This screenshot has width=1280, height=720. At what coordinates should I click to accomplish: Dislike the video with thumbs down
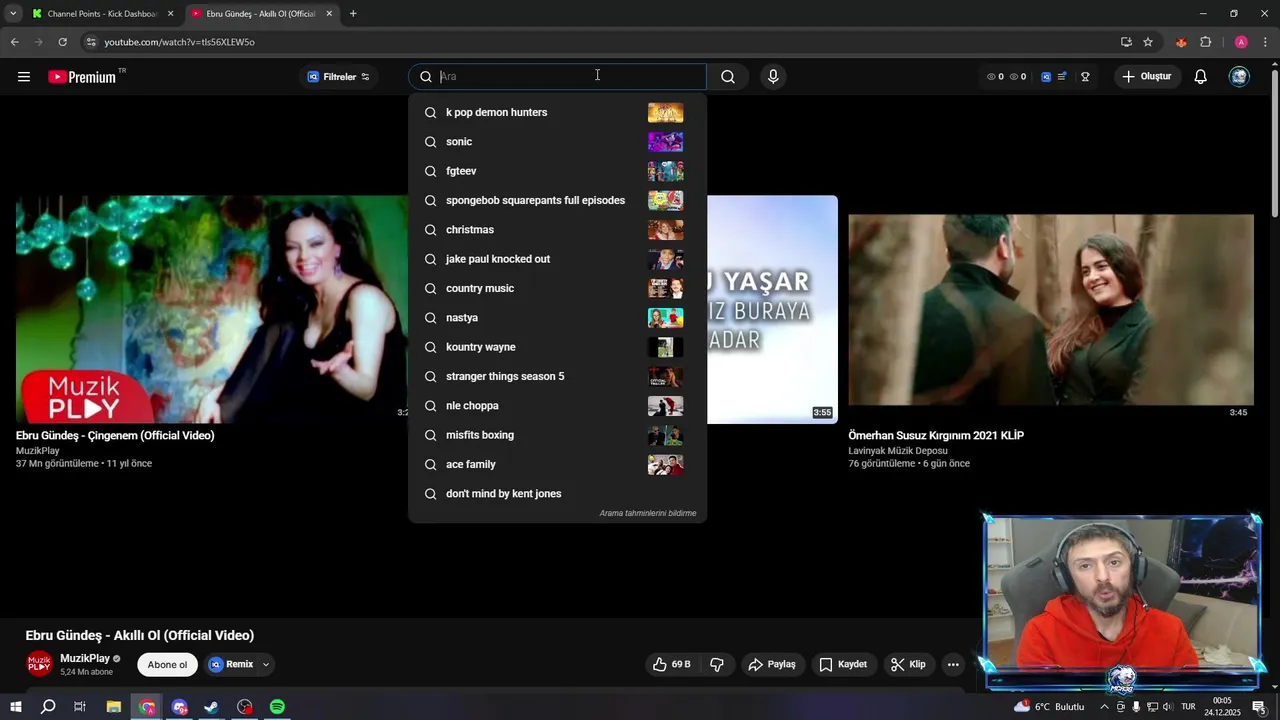point(717,664)
